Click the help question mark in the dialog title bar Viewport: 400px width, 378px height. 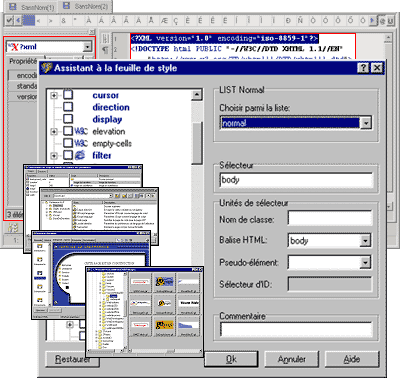pos(363,68)
